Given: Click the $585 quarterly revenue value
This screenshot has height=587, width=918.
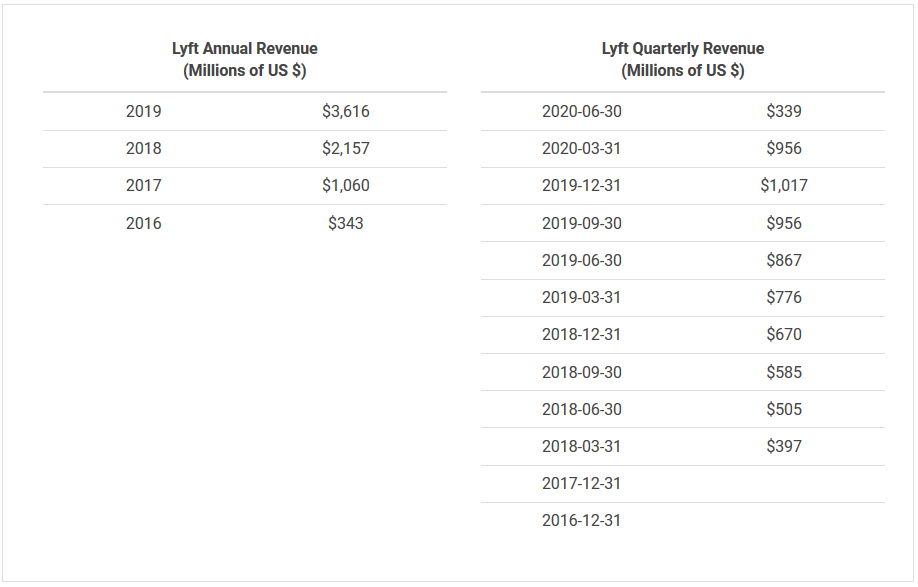Looking at the screenshot, I should point(783,372).
